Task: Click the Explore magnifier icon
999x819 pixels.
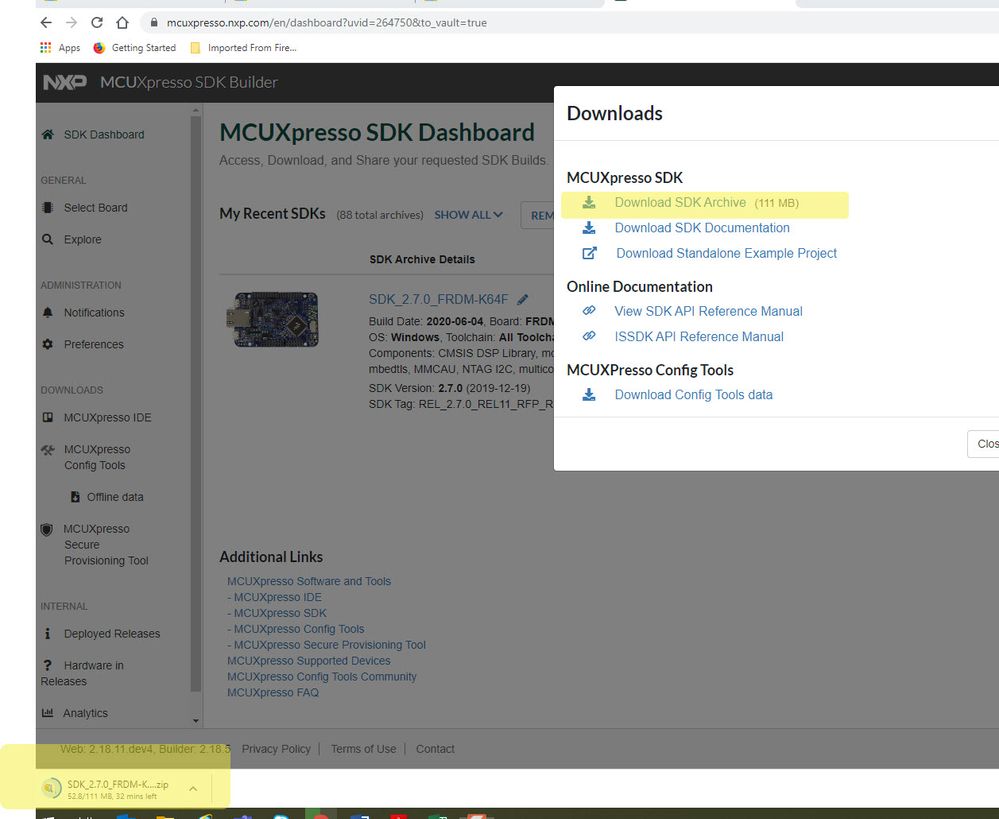Action: (x=47, y=240)
